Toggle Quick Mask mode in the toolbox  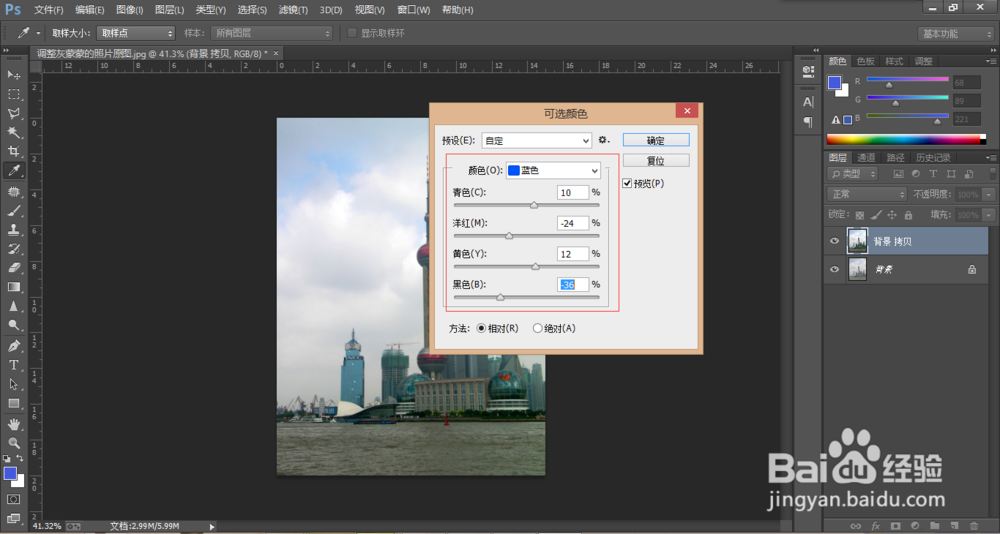pyautogui.click(x=13, y=499)
